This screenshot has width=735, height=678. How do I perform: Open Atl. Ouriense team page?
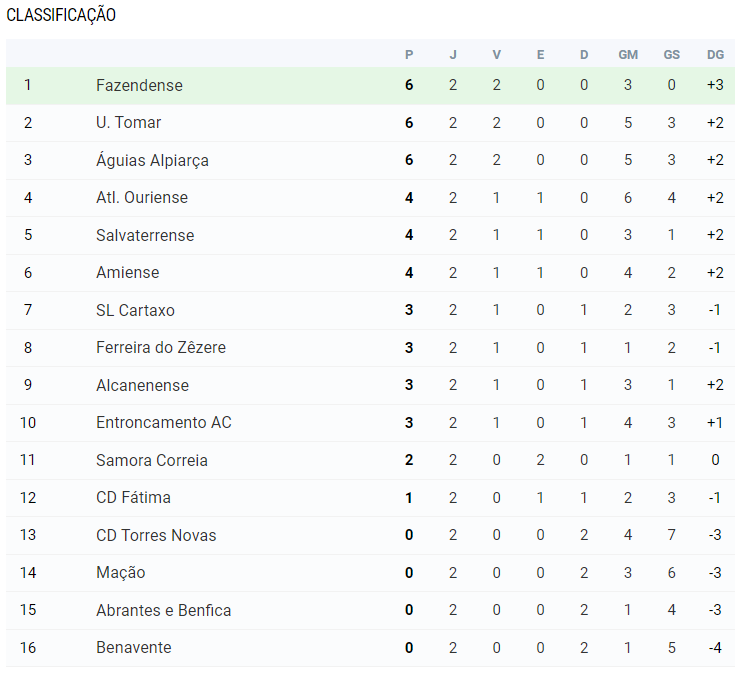click(142, 197)
